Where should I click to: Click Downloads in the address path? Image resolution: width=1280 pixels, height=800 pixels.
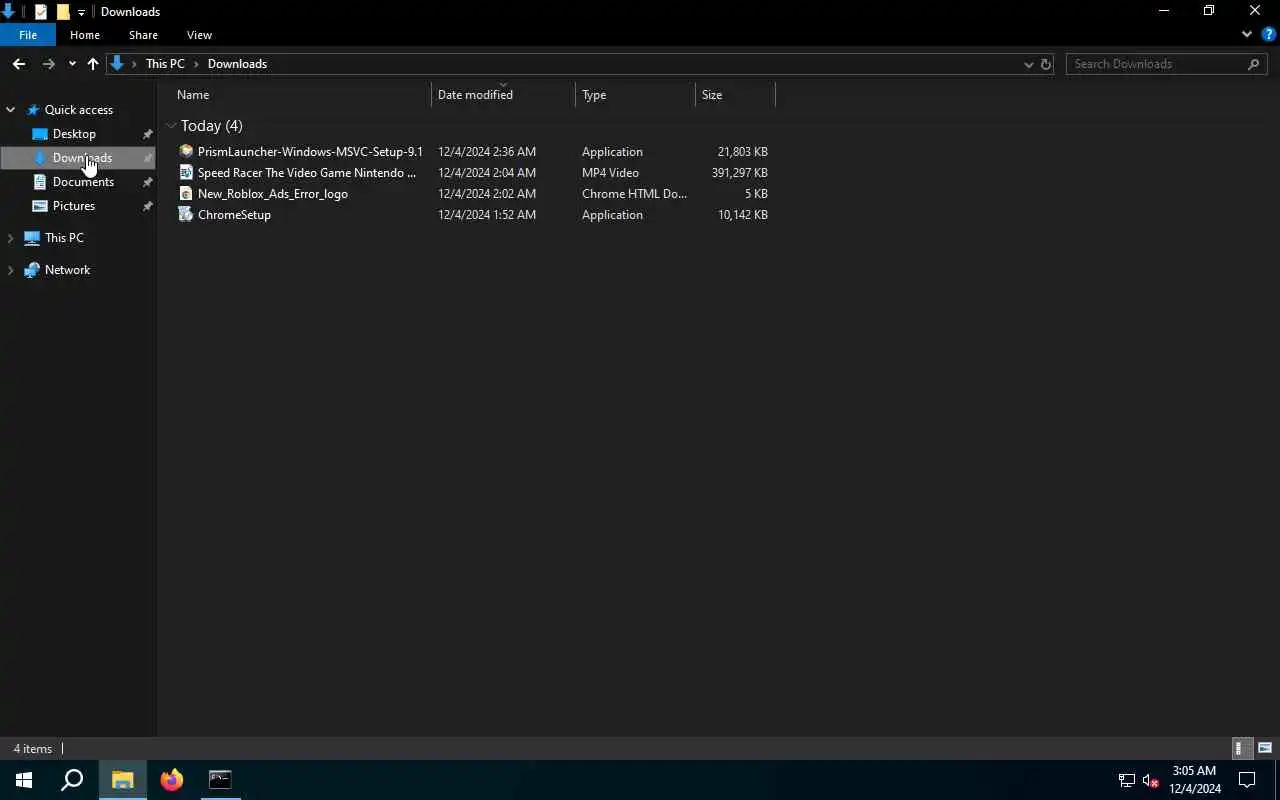click(237, 64)
